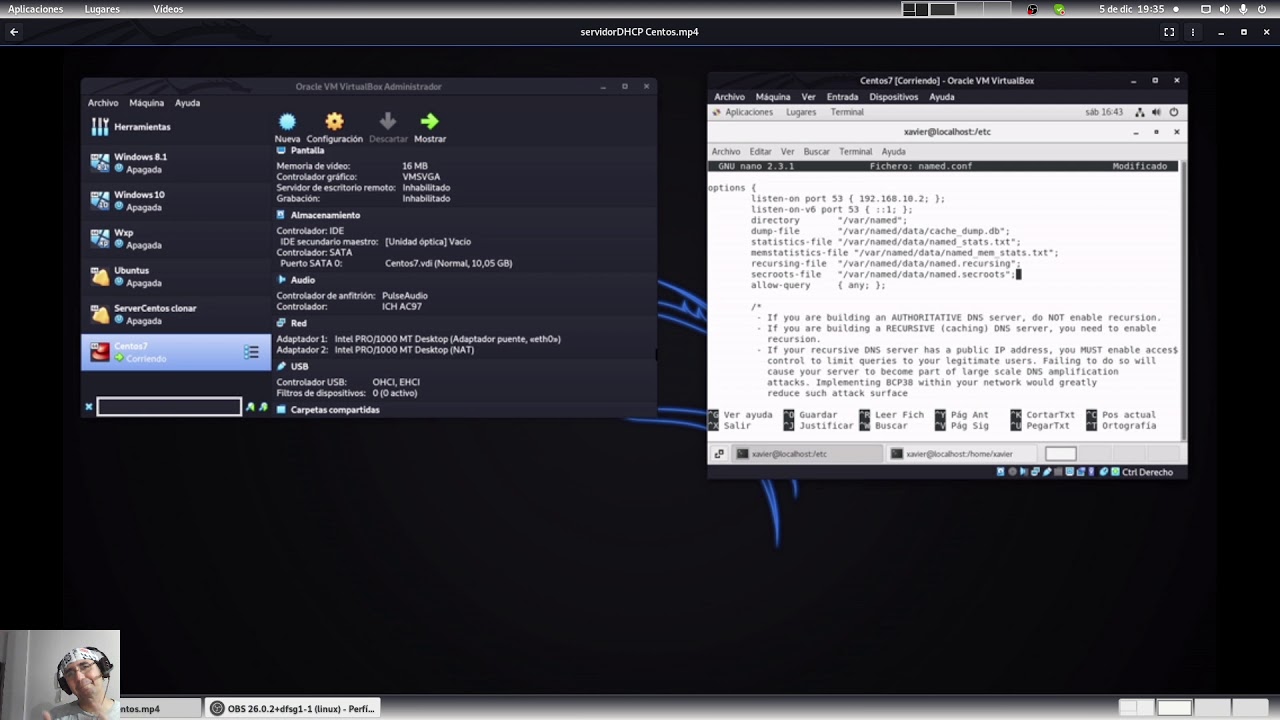Open guest Lugares menu in Centos7

tap(801, 112)
